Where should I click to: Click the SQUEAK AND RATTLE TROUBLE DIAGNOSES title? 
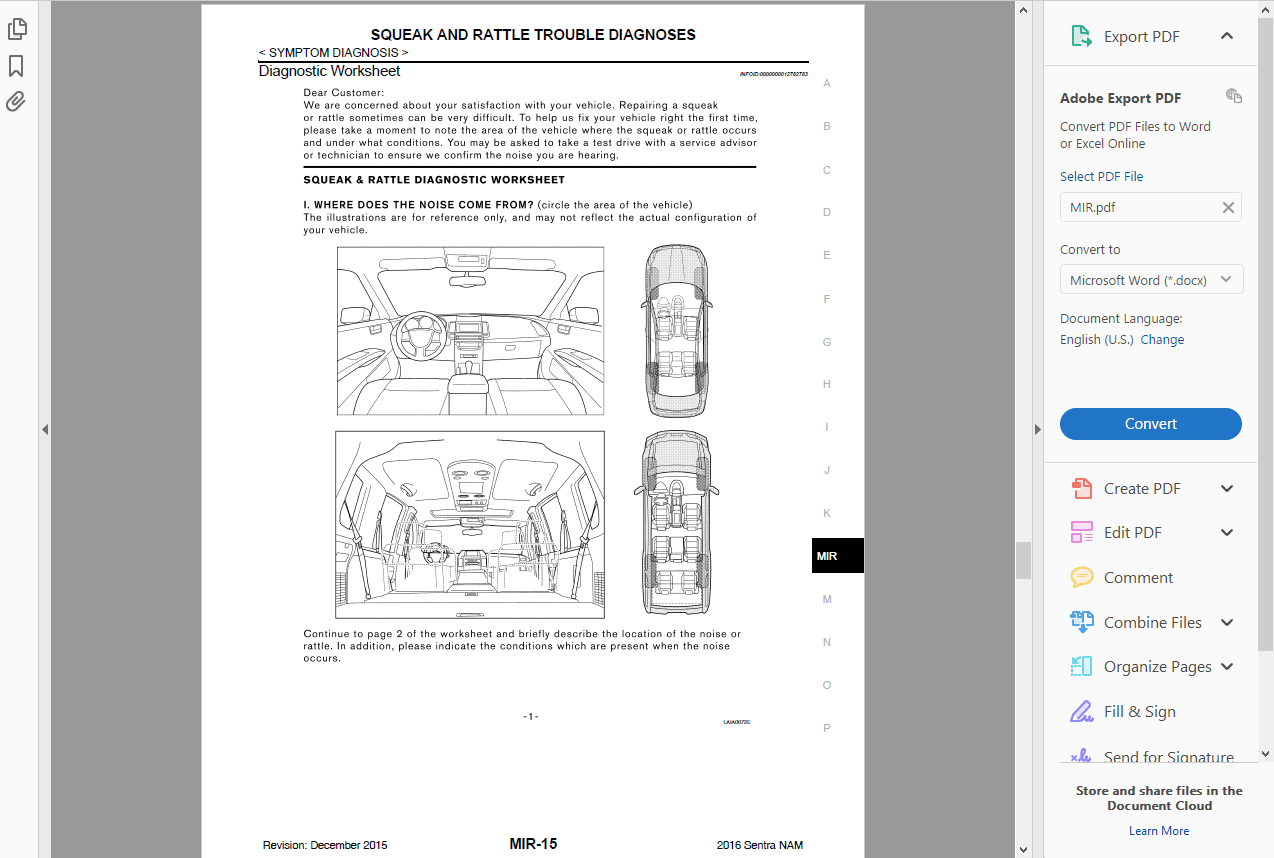coord(533,35)
